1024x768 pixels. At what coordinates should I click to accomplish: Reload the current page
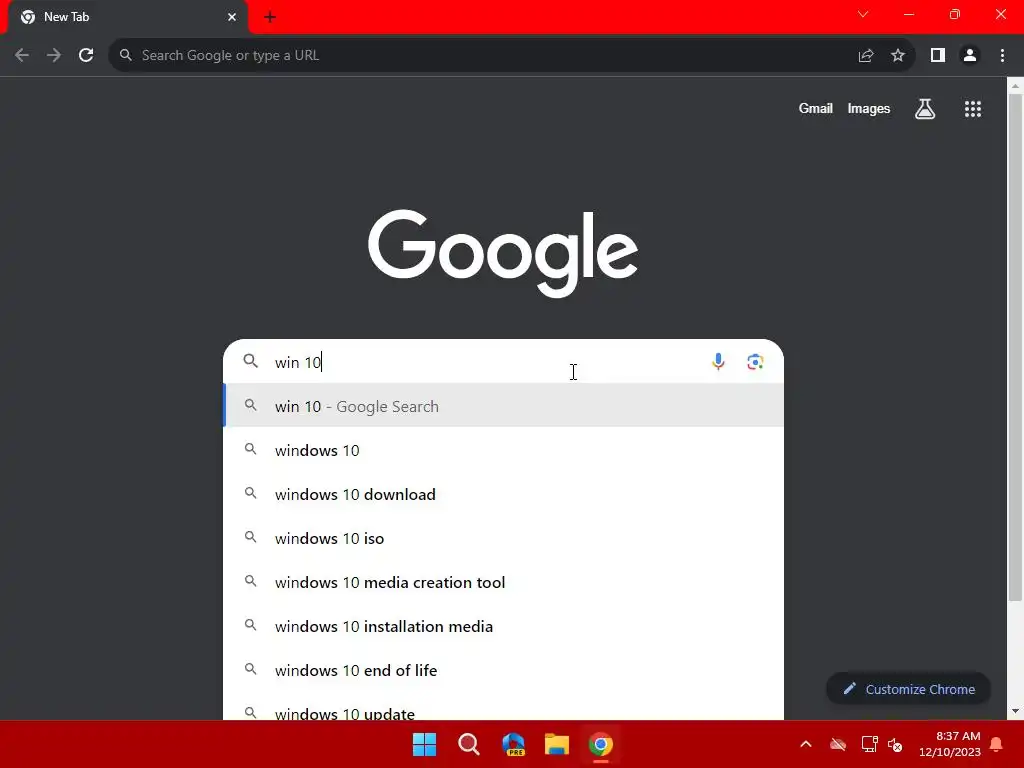pyautogui.click(x=86, y=56)
